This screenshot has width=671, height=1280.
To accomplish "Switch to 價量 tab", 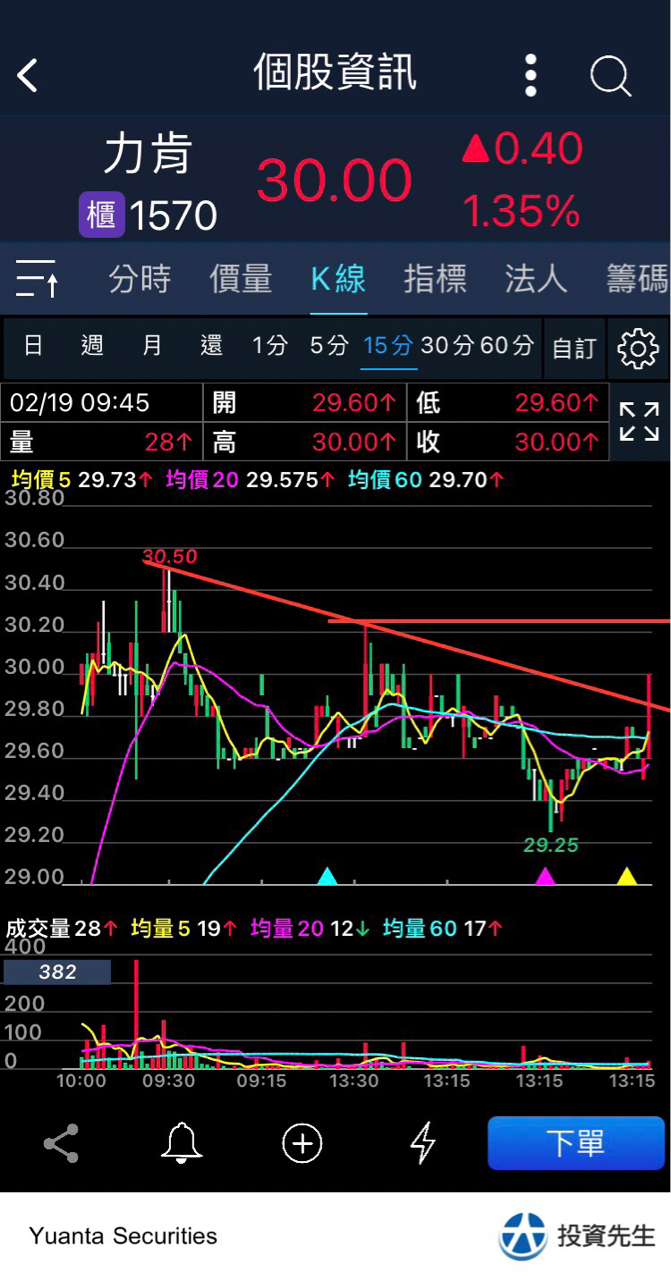I will (241, 279).
